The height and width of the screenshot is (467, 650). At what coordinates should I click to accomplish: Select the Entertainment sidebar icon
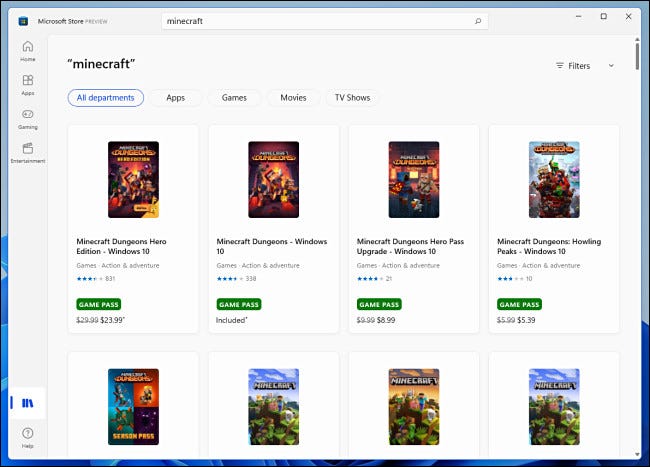[x=27, y=150]
